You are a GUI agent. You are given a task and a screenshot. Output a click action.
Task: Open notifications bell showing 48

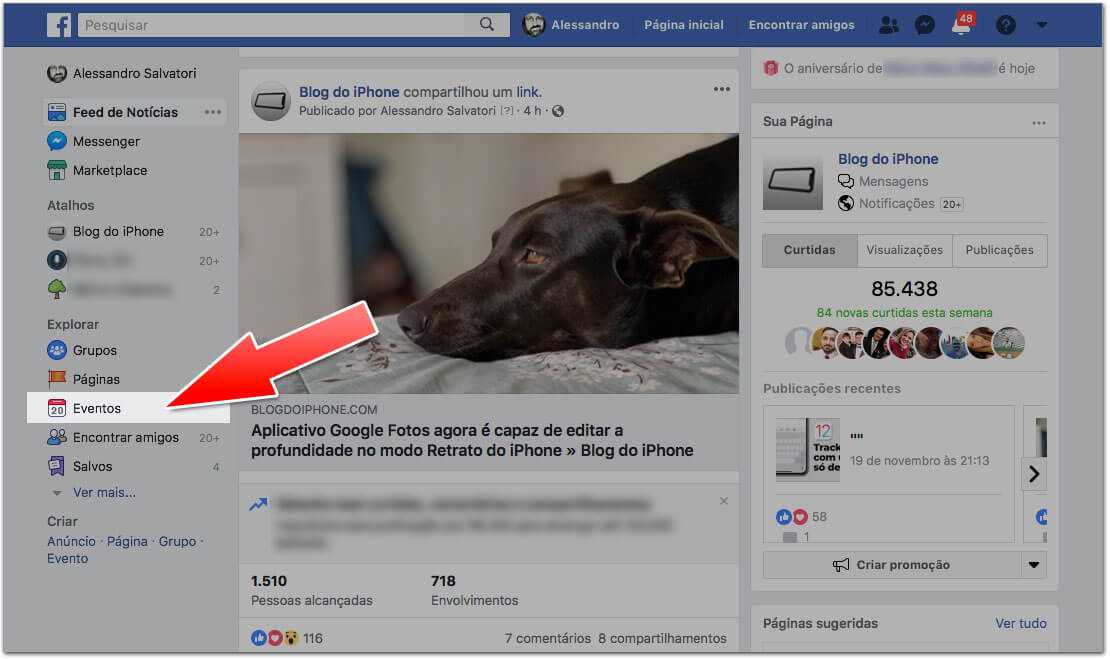[x=961, y=24]
